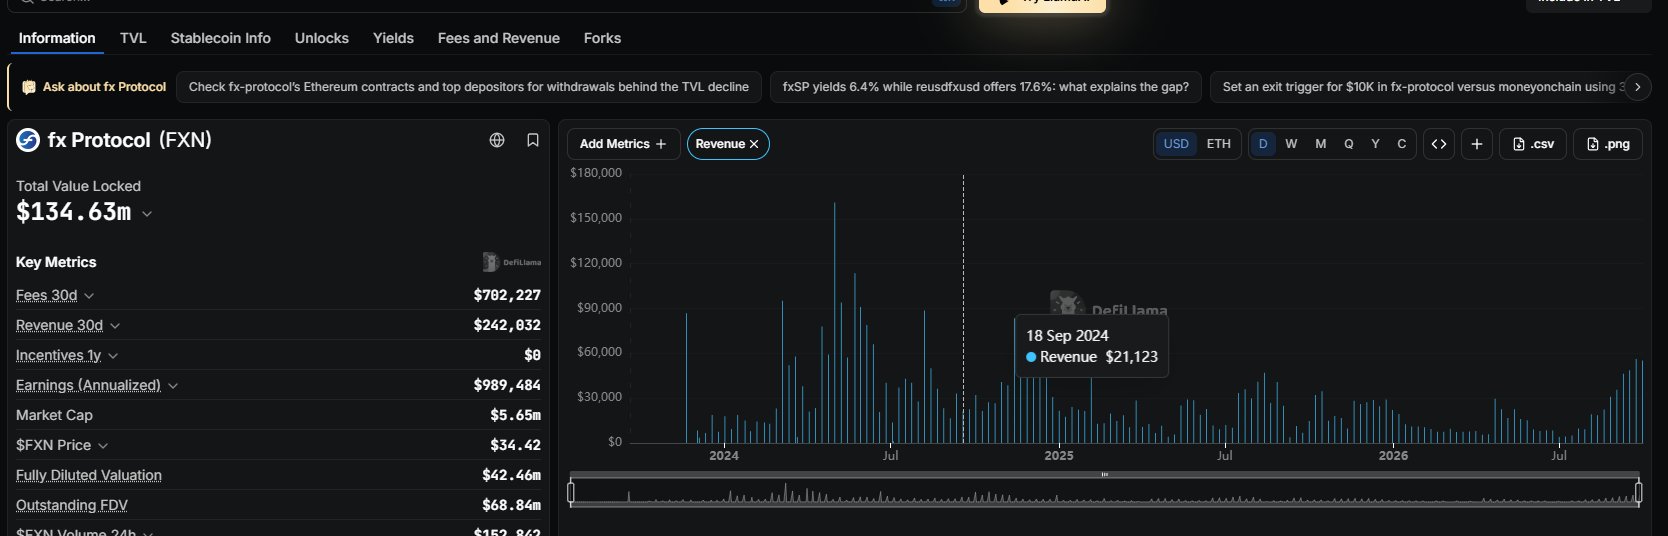Show next suggested prompts arrow
The height and width of the screenshot is (536, 1668).
[x=1637, y=87]
